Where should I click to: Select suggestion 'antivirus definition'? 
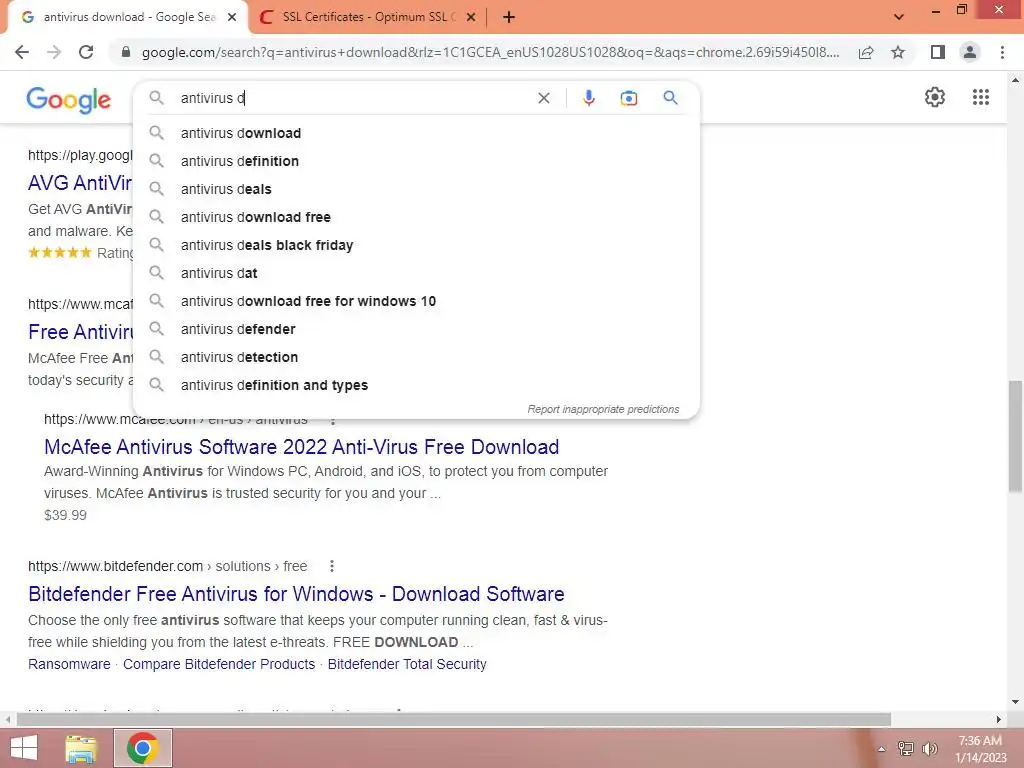[416, 161]
